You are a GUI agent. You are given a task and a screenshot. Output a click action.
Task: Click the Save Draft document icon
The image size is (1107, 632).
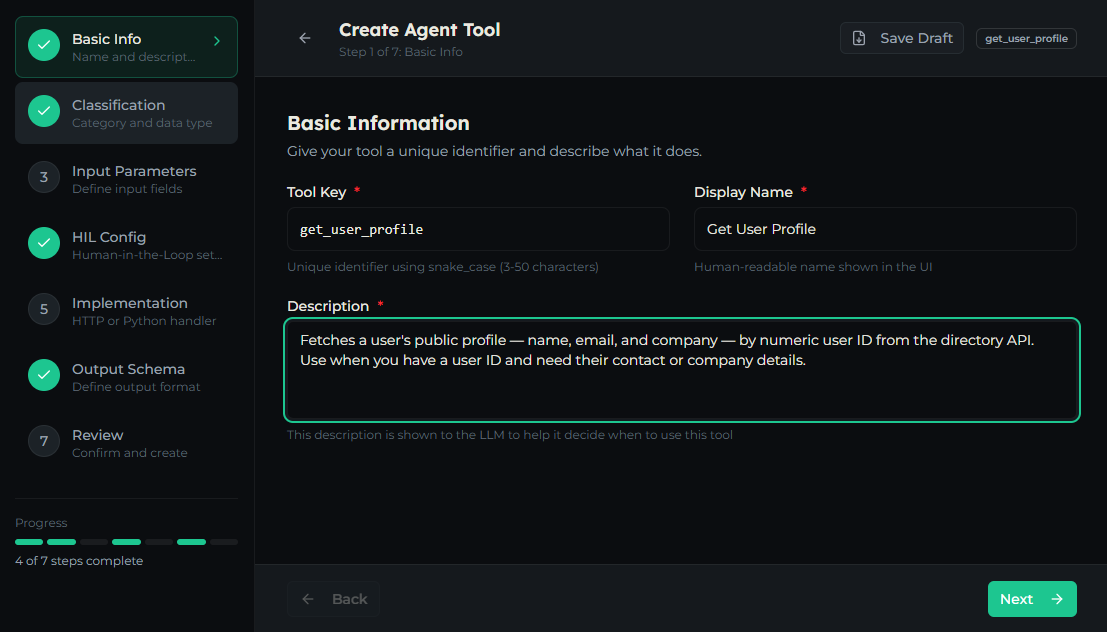click(858, 38)
